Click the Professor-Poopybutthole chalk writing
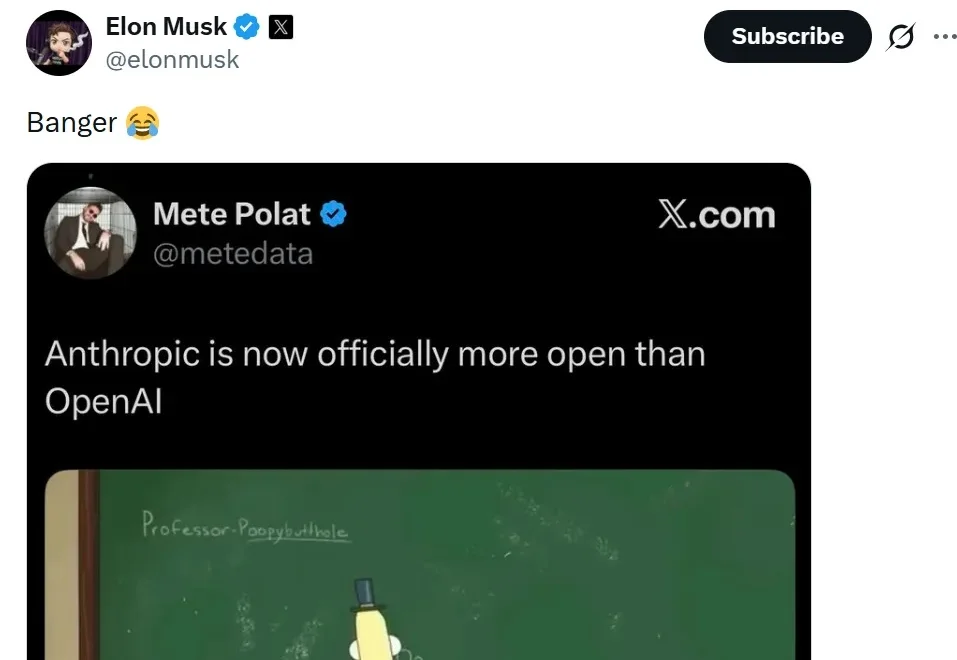Screen dimensions: 957x660 tap(245, 526)
